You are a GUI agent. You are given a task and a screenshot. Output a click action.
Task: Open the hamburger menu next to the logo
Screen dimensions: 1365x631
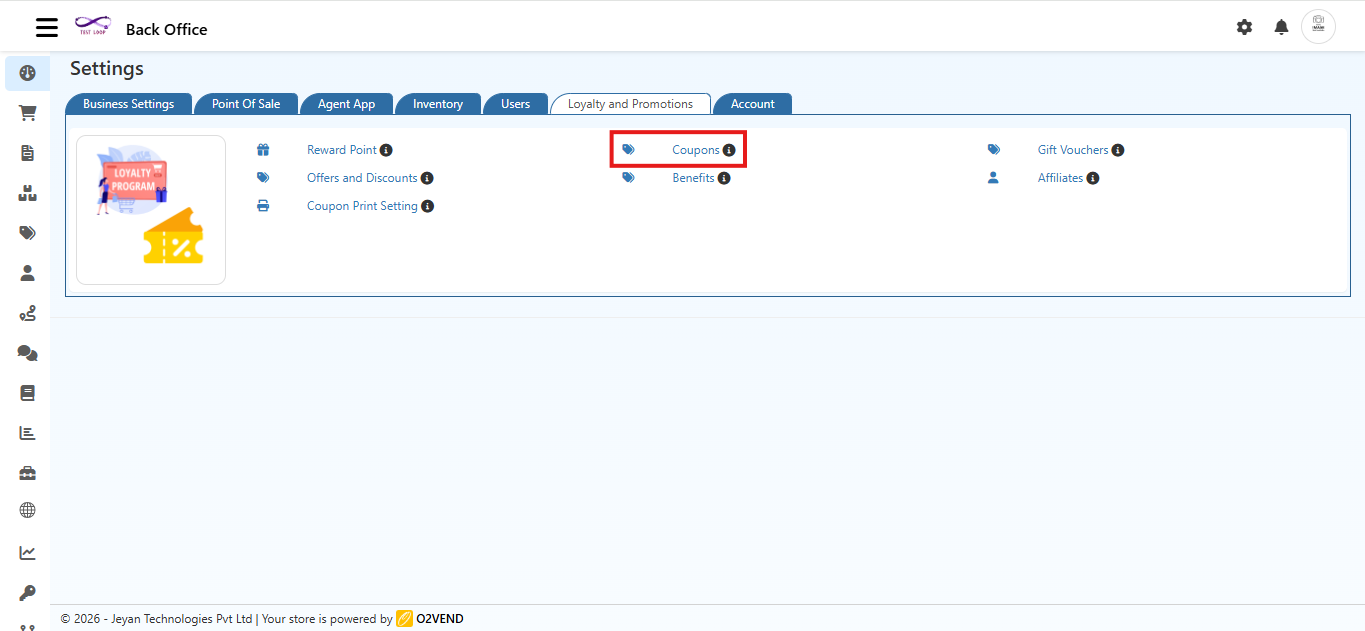point(46,27)
